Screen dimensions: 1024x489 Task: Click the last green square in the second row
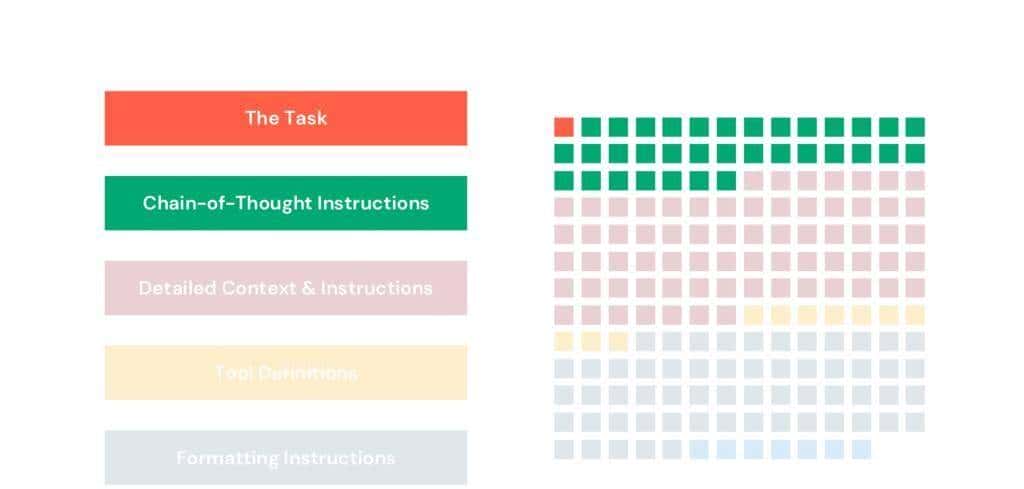pos(915,154)
